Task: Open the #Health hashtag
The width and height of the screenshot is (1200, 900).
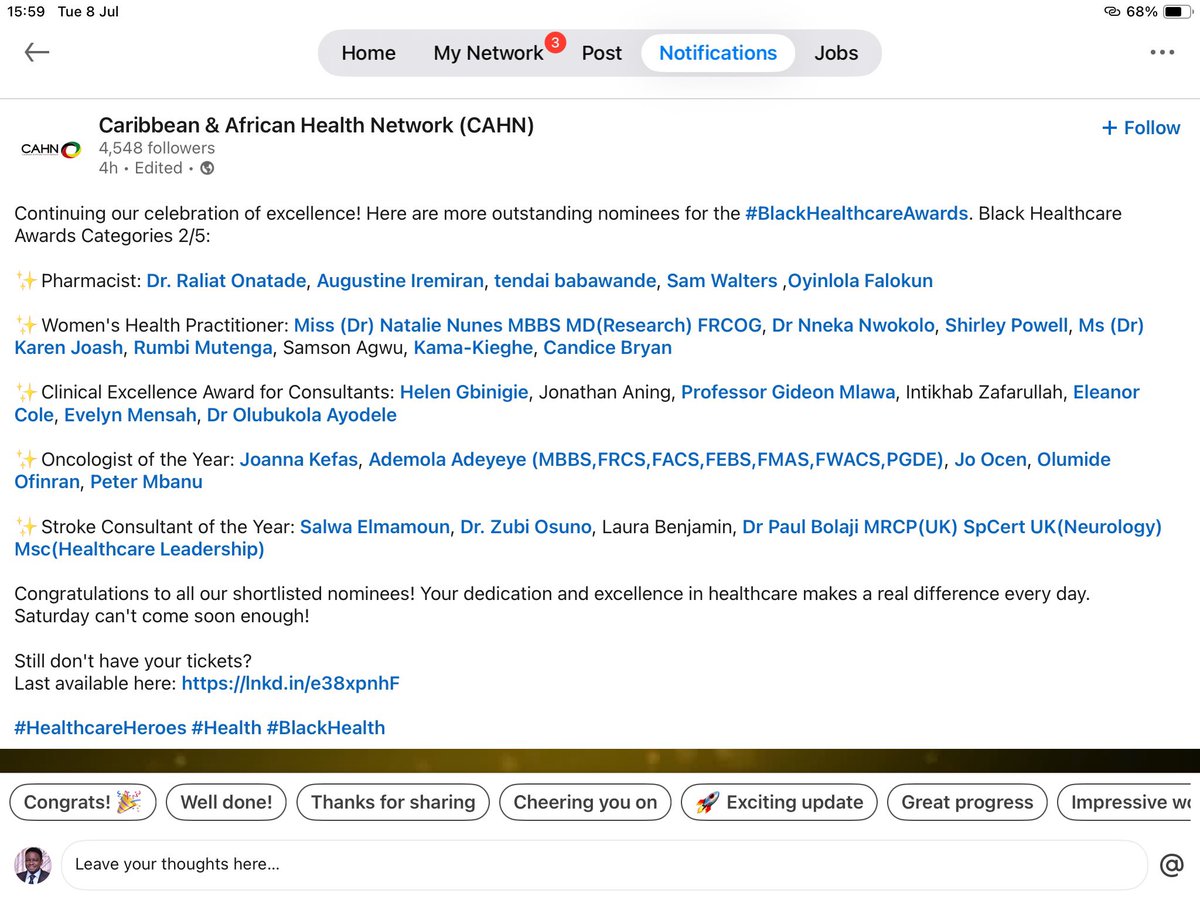Action: tap(226, 728)
